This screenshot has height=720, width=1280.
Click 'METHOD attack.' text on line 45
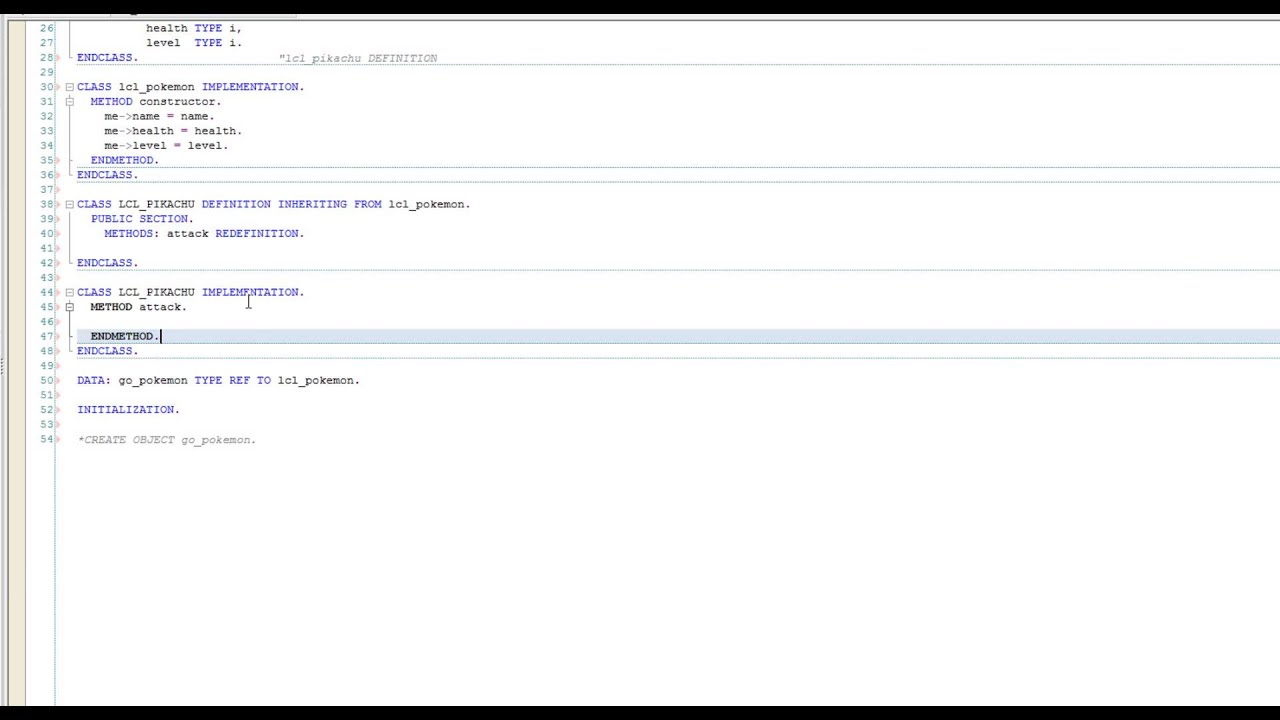[x=138, y=307]
